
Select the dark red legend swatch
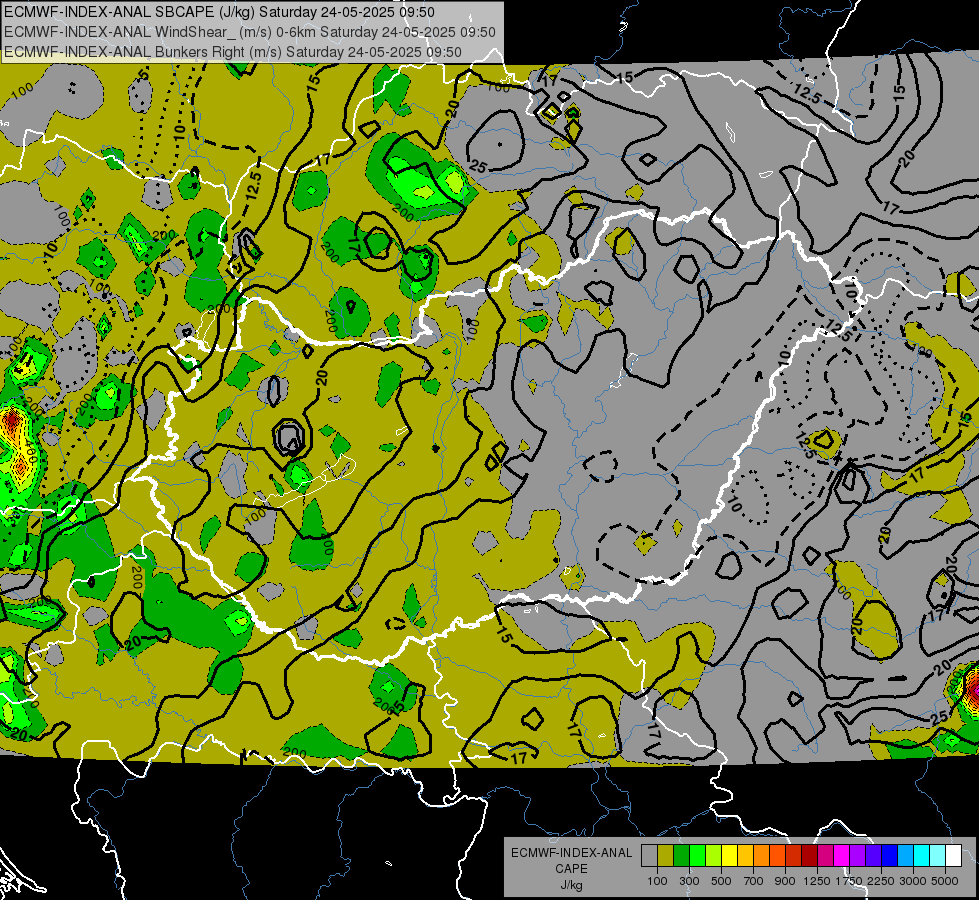pyautogui.click(x=810, y=856)
